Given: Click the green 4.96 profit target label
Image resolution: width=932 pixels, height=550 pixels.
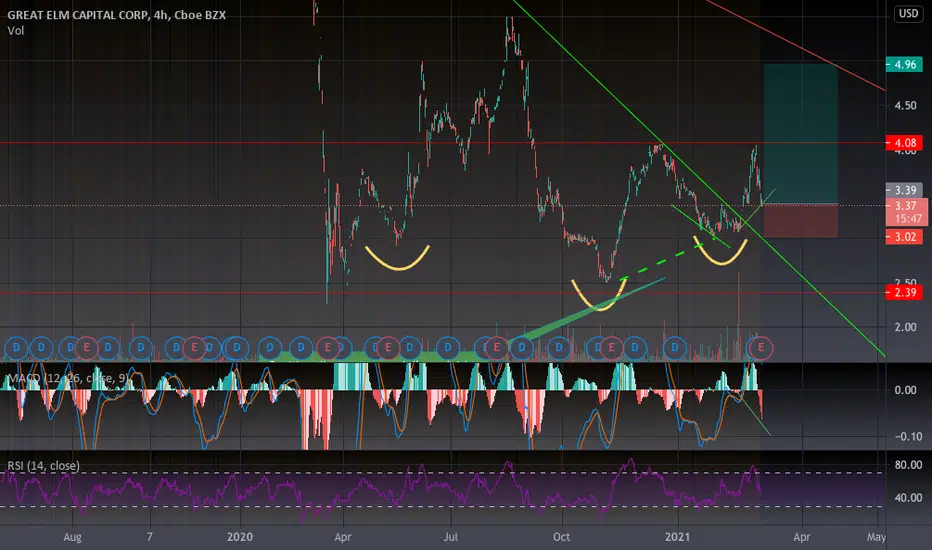Looking at the screenshot, I should coord(904,64).
